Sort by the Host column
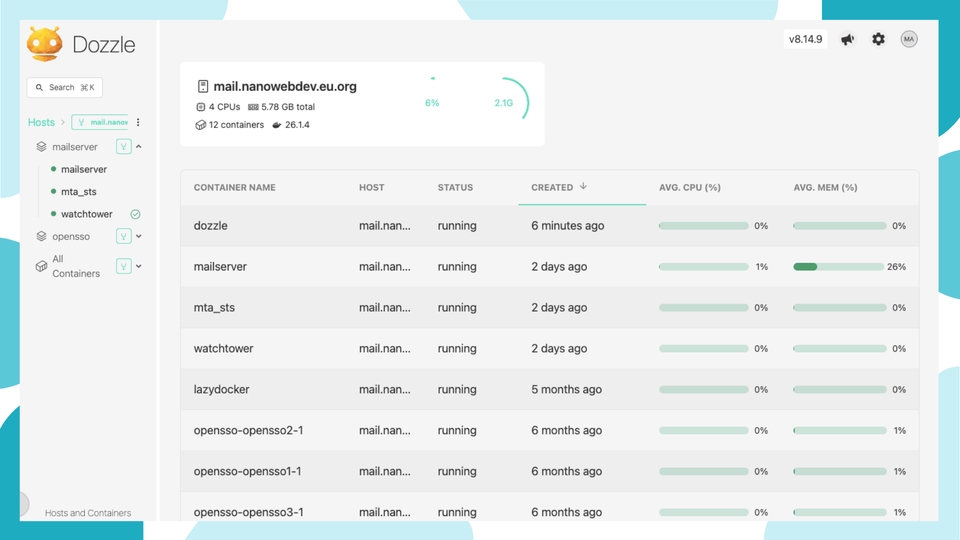Viewport: 960px width, 540px height. pos(372,187)
